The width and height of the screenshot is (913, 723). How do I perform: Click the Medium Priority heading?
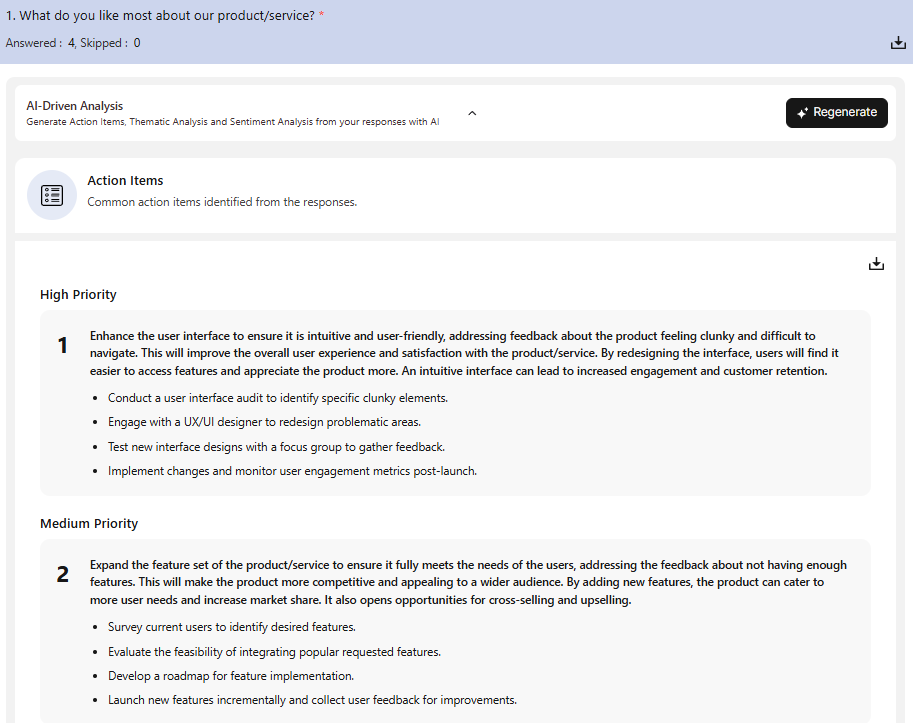[x=89, y=524]
